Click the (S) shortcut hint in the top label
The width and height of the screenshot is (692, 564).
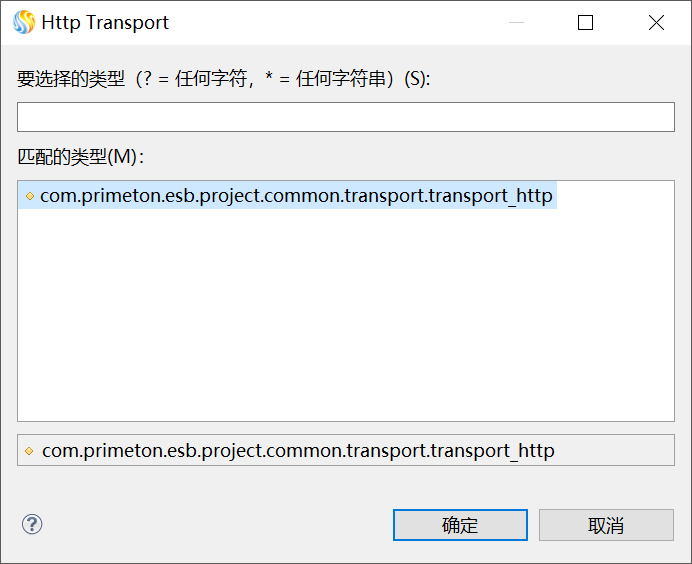click(x=416, y=80)
